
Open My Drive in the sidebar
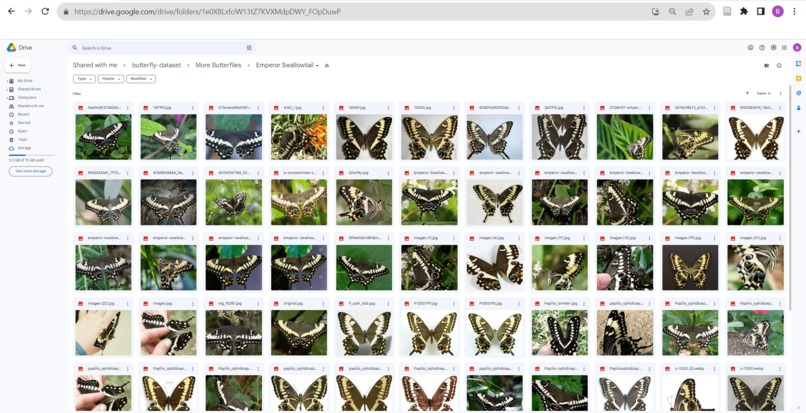tap(25, 81)
